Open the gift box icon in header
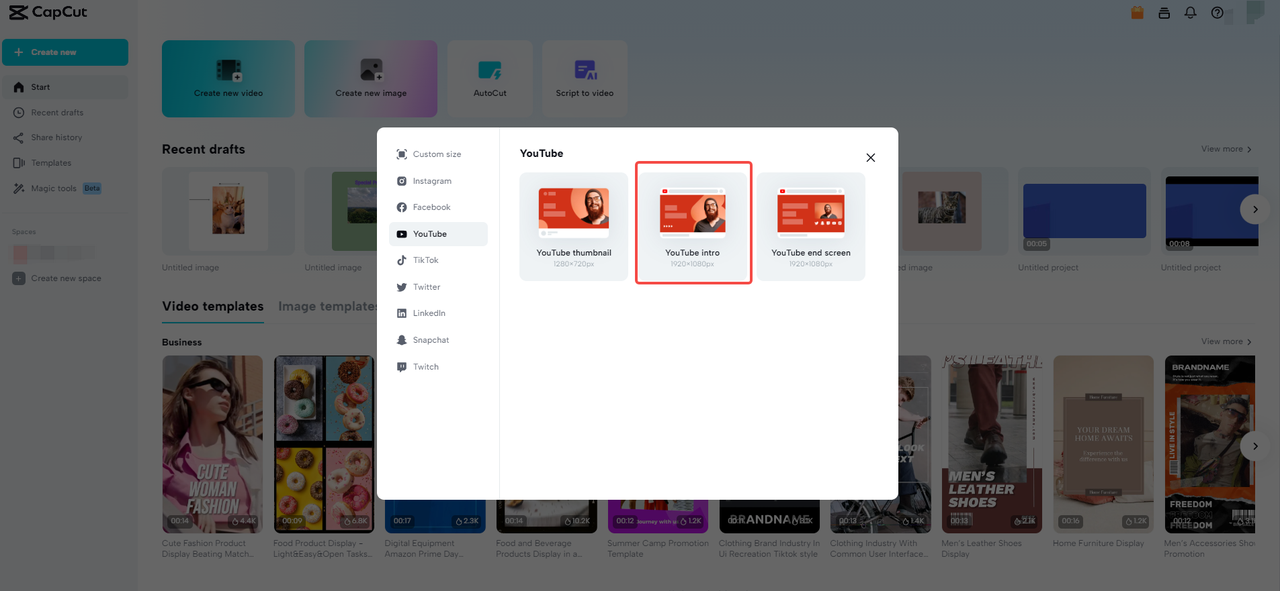This screenshot has height=591, width=1280. click(x=1137, y=13)
